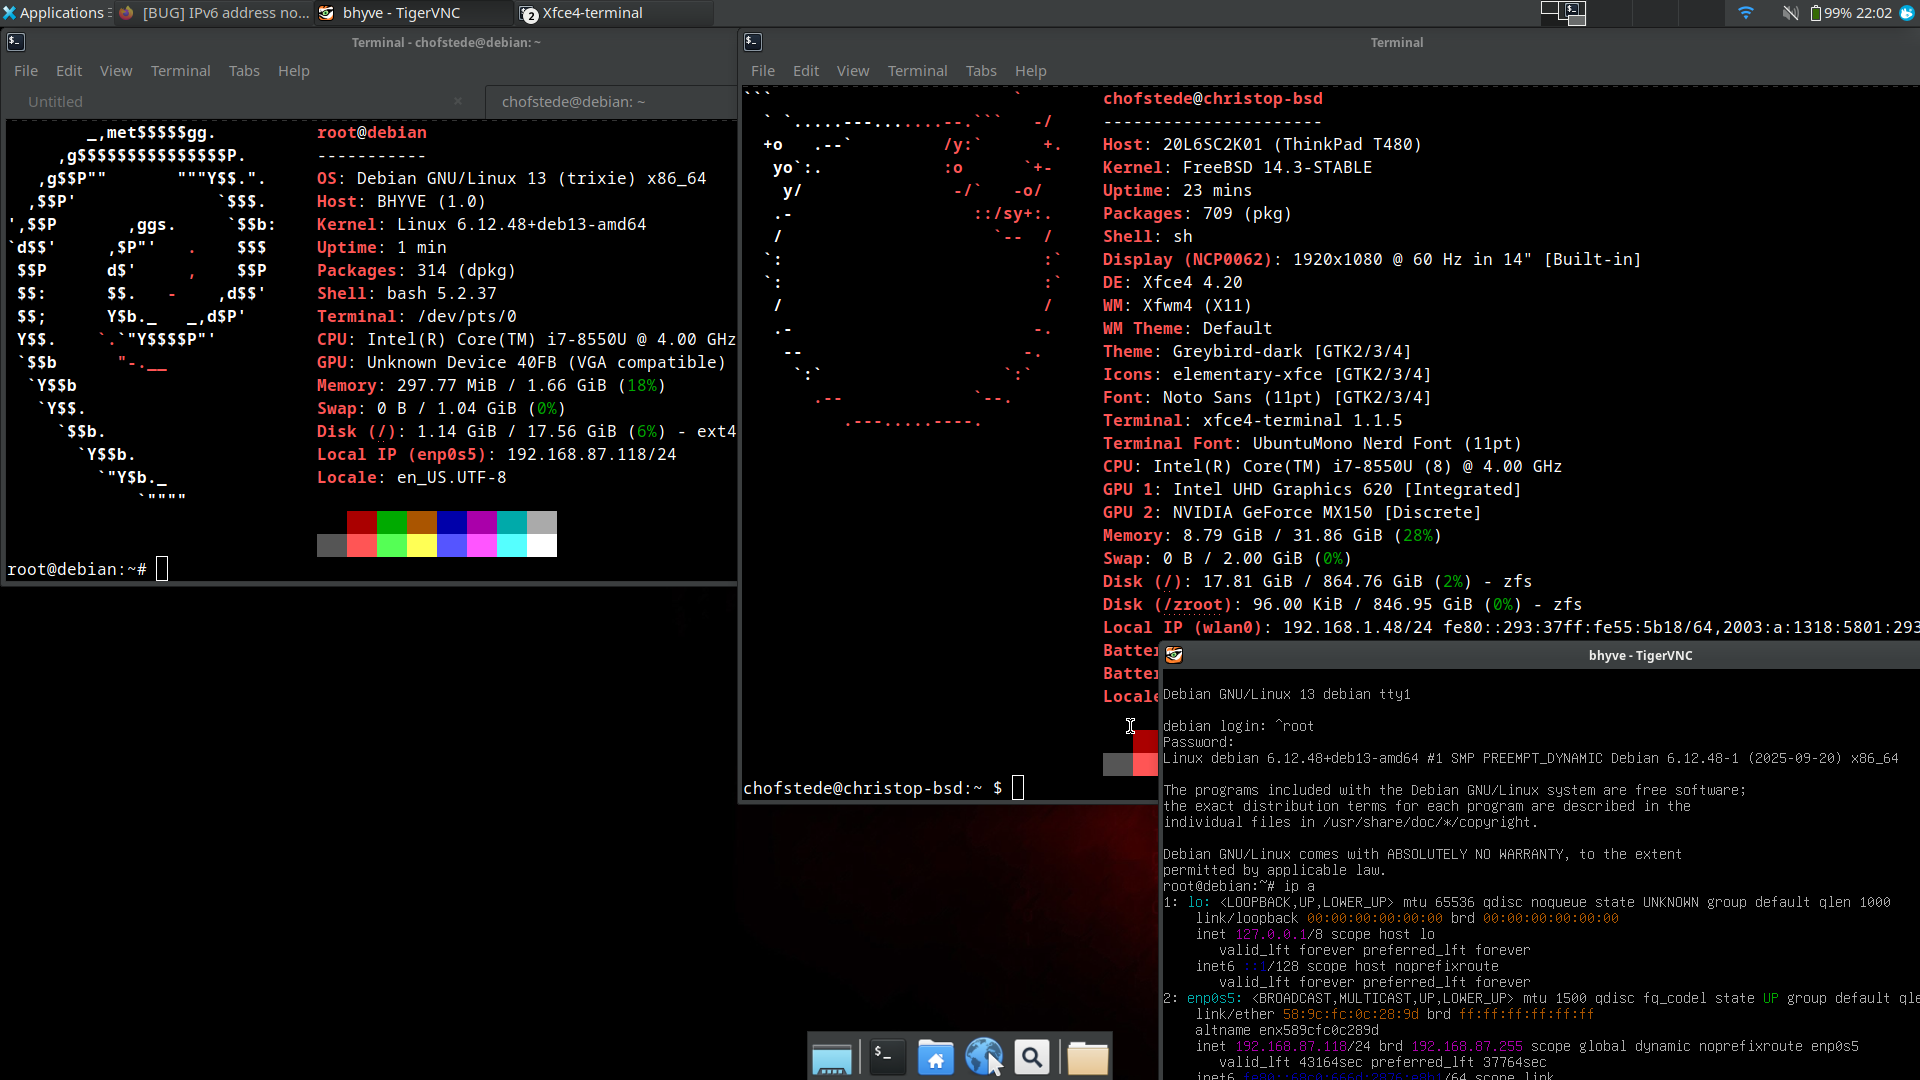Open the Application Finder magnifier icon in the dock
This screenshot has height=1080, width=1920.
coord(1032,1057)
